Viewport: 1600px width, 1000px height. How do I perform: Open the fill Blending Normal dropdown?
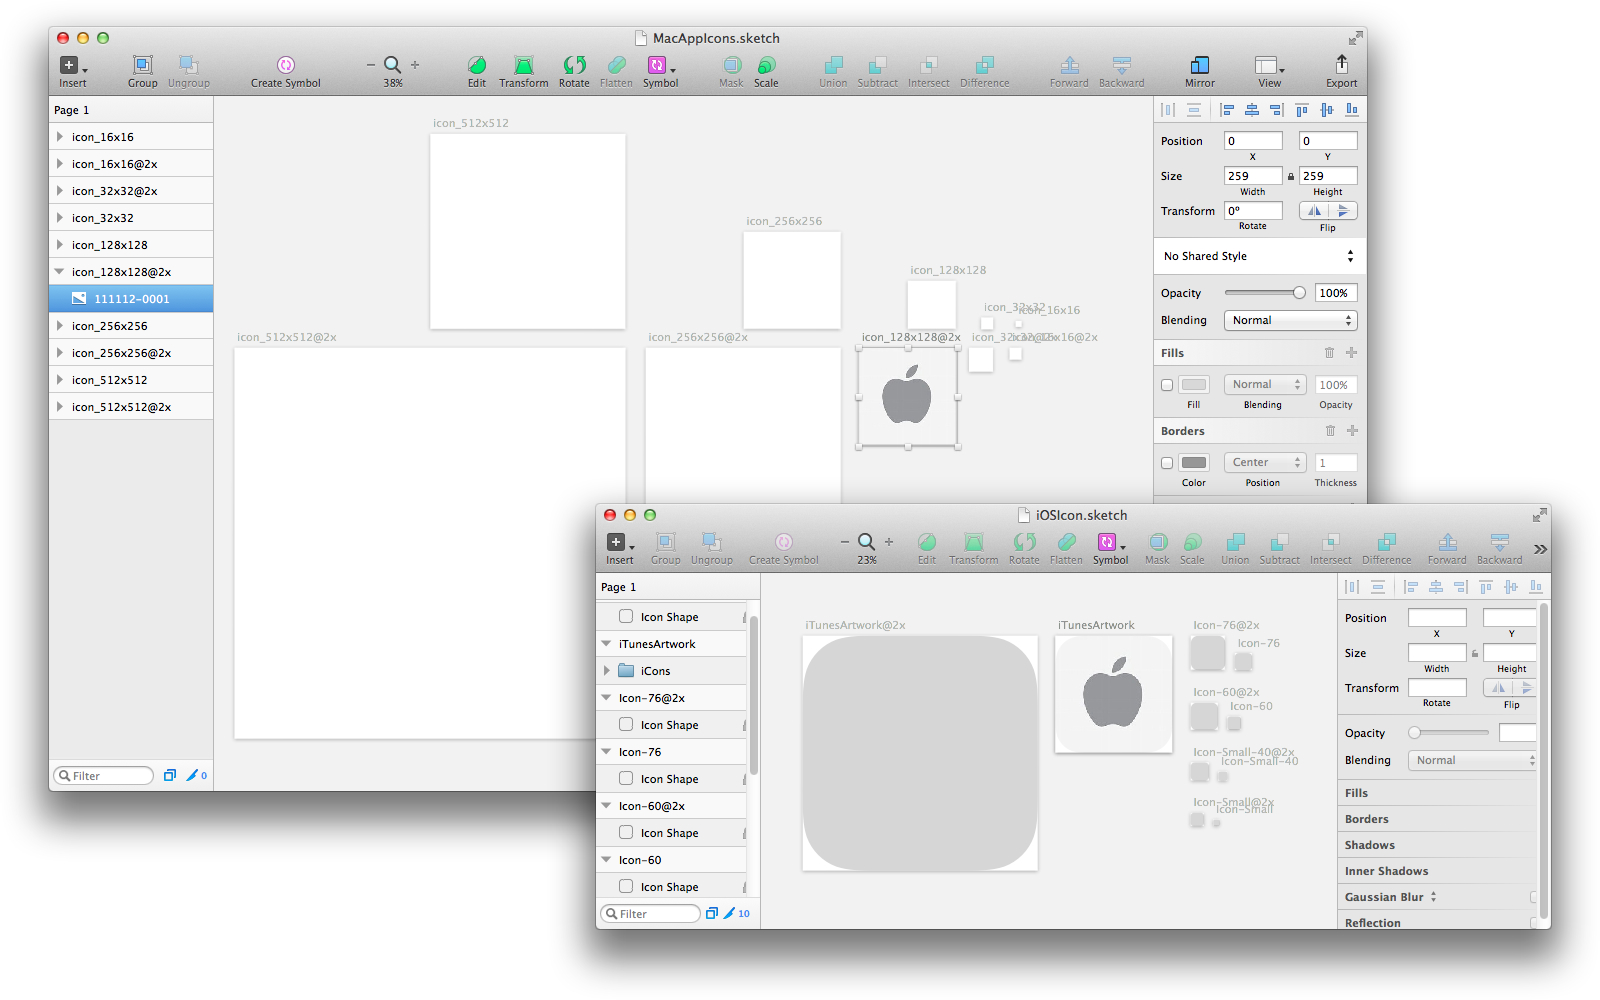(x=1265, y=384)
